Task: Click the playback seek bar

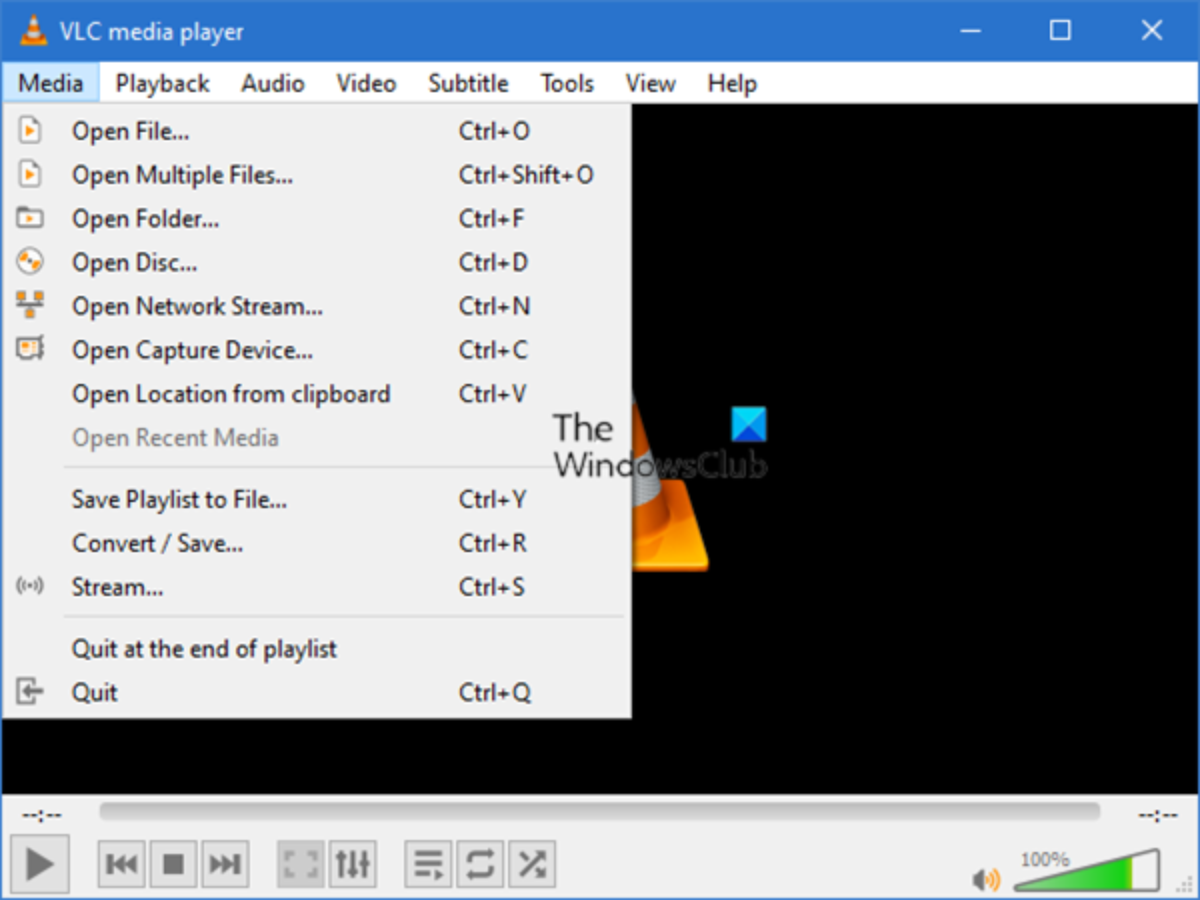Action: pyautogui.click(x=600, y=812)
